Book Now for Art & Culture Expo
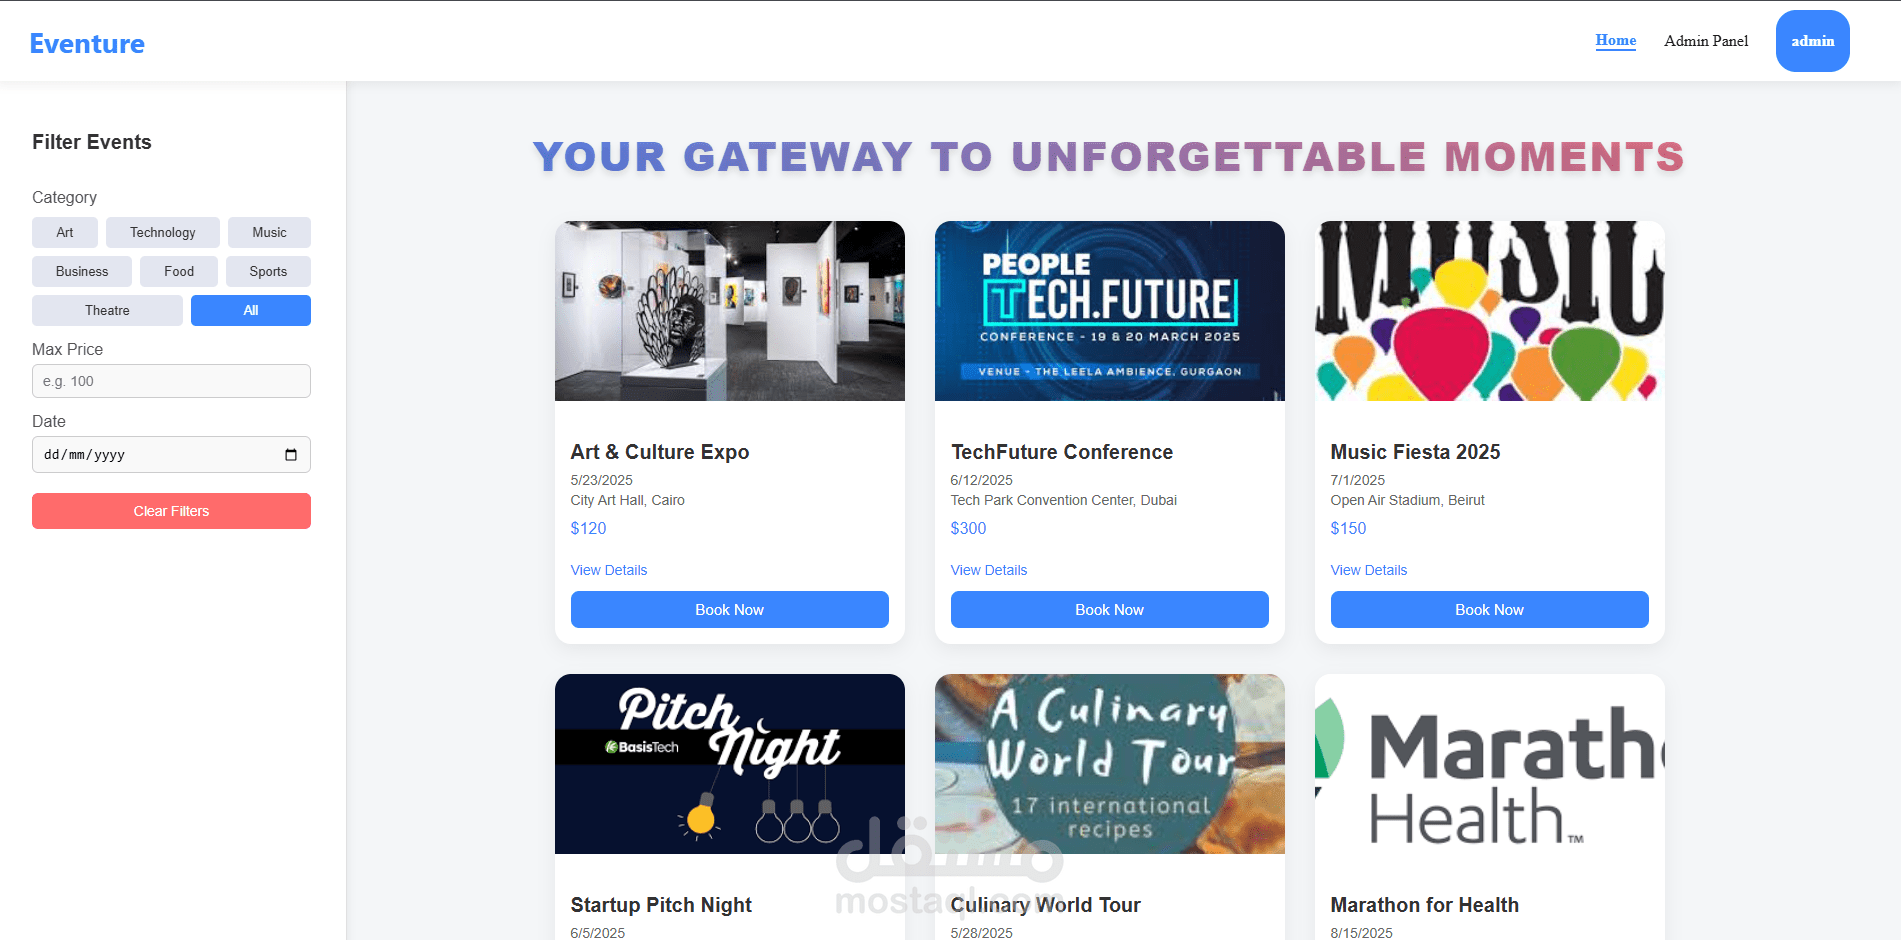Screen dimensions: 1901x940 [x=729, y=609]
